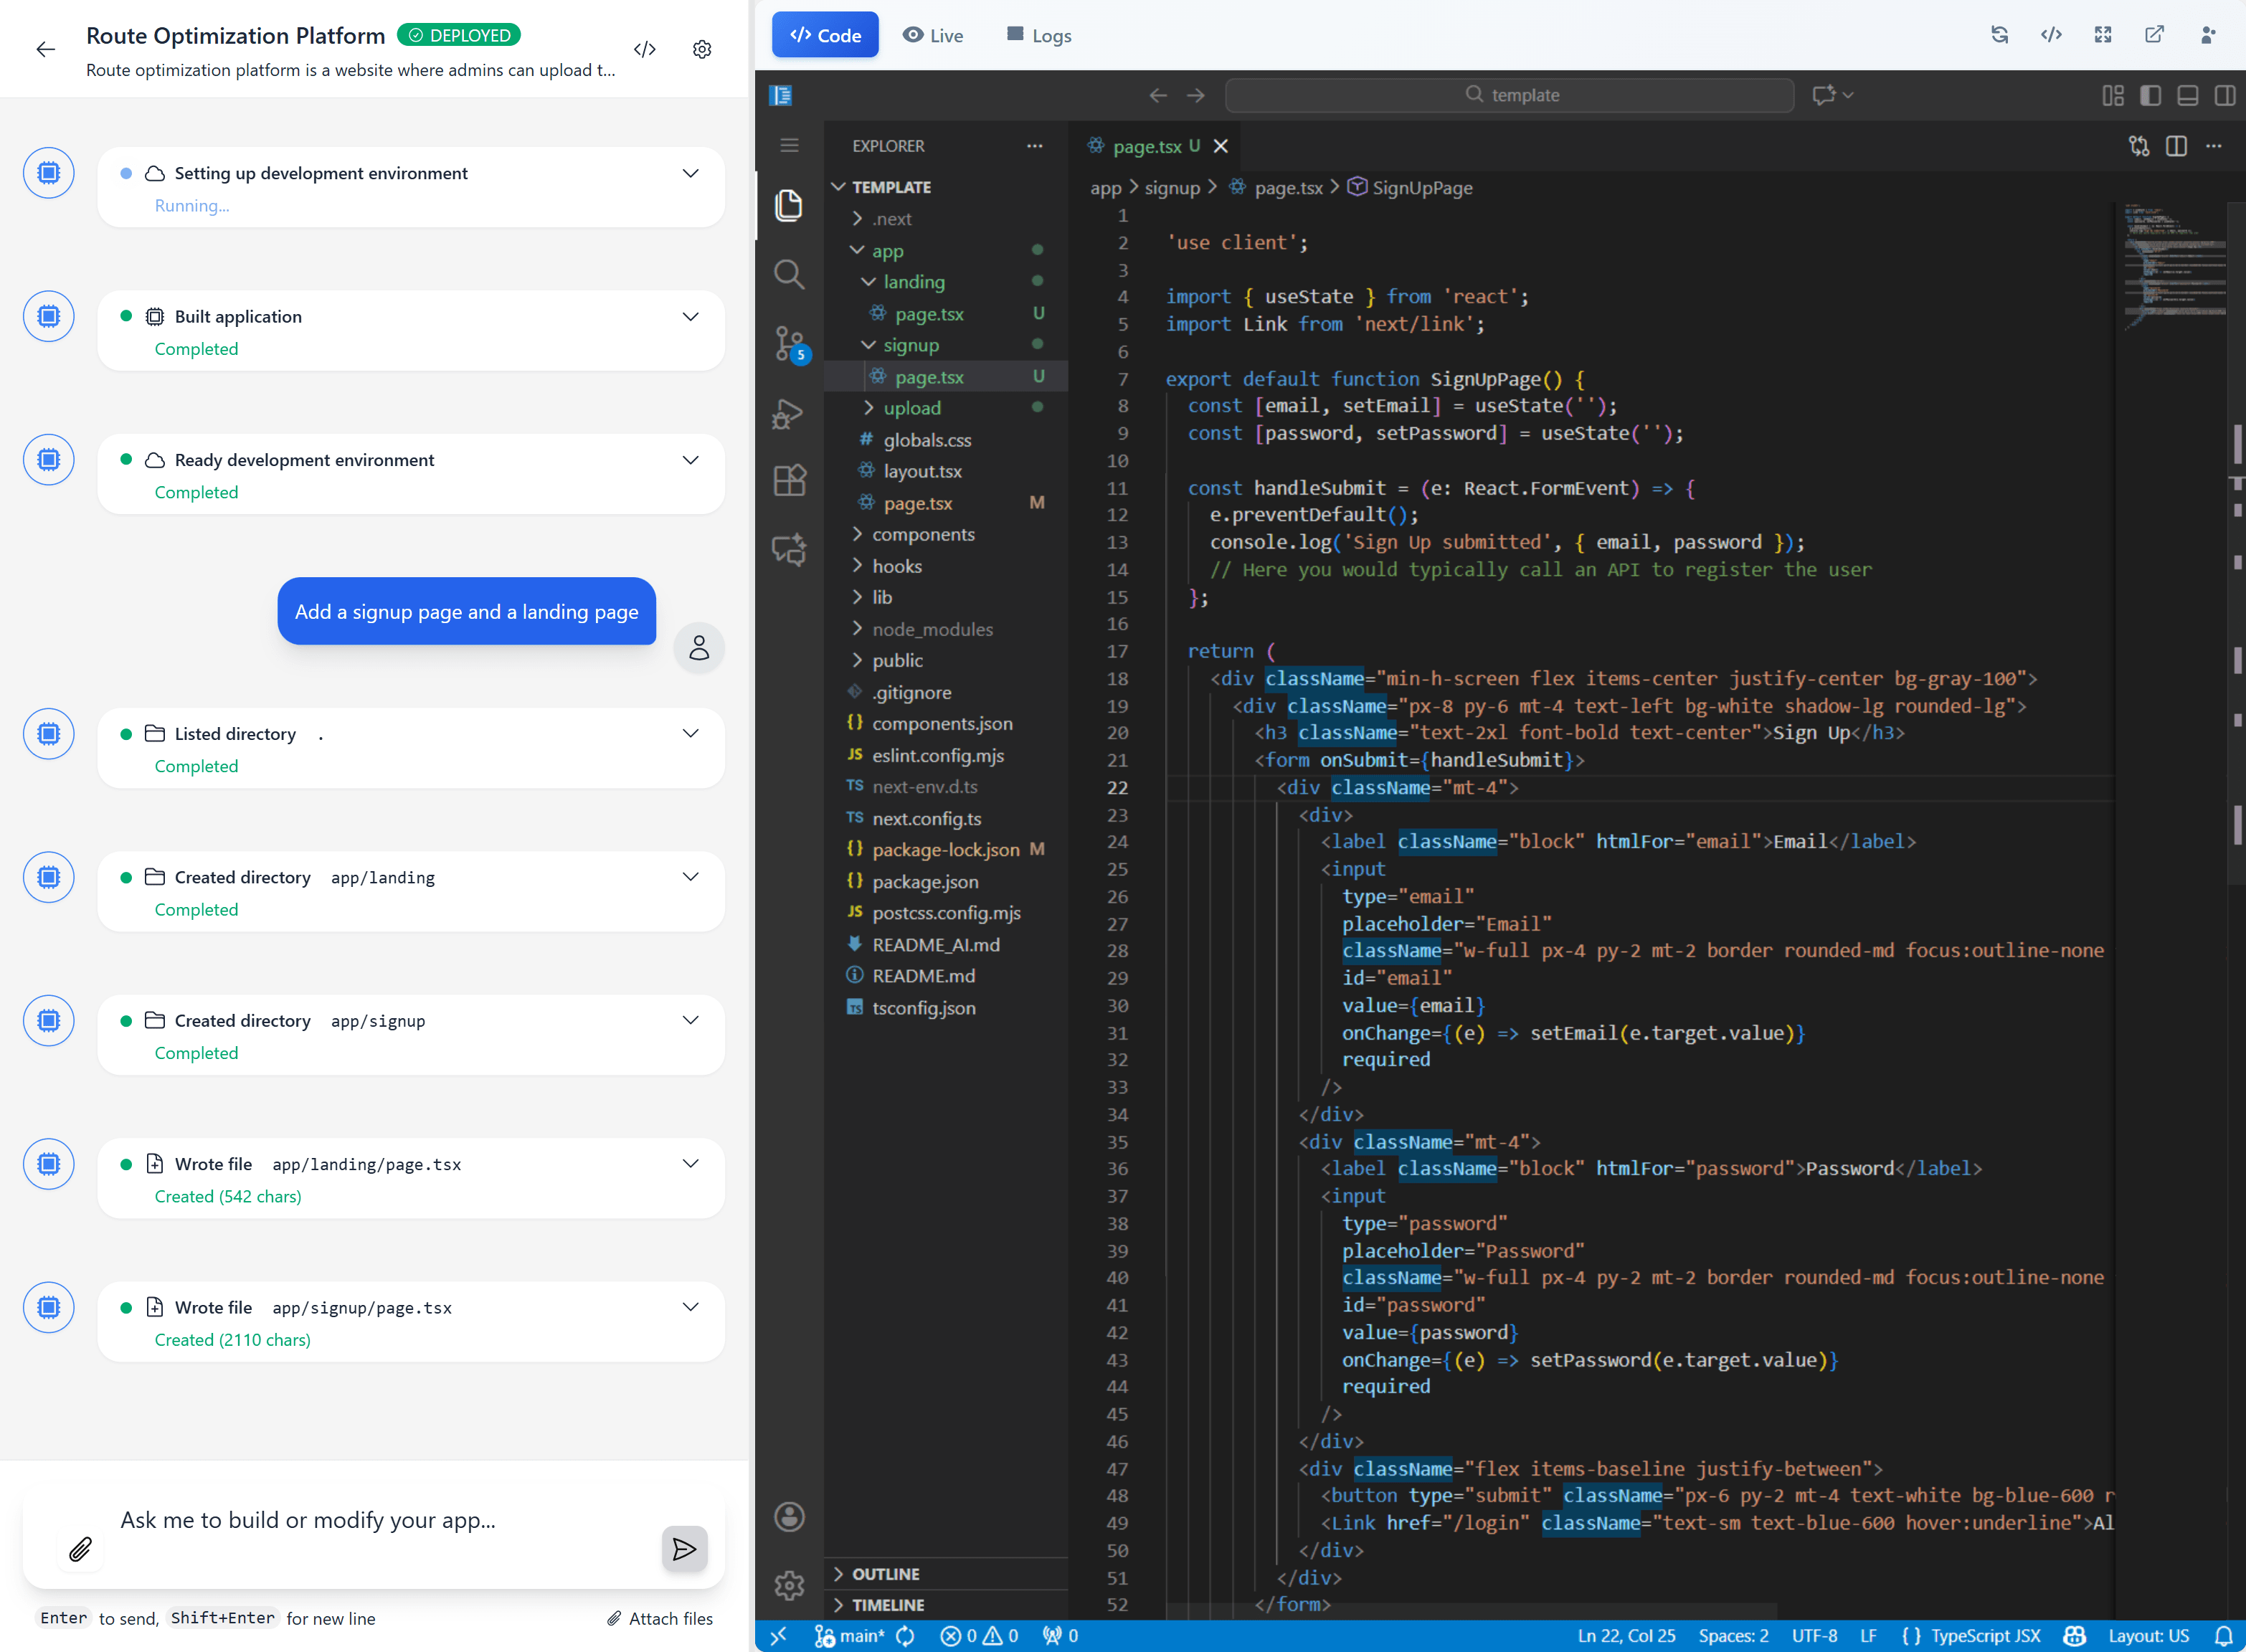Click the TypeScript JSX language indicator

coord(1986,1636)
